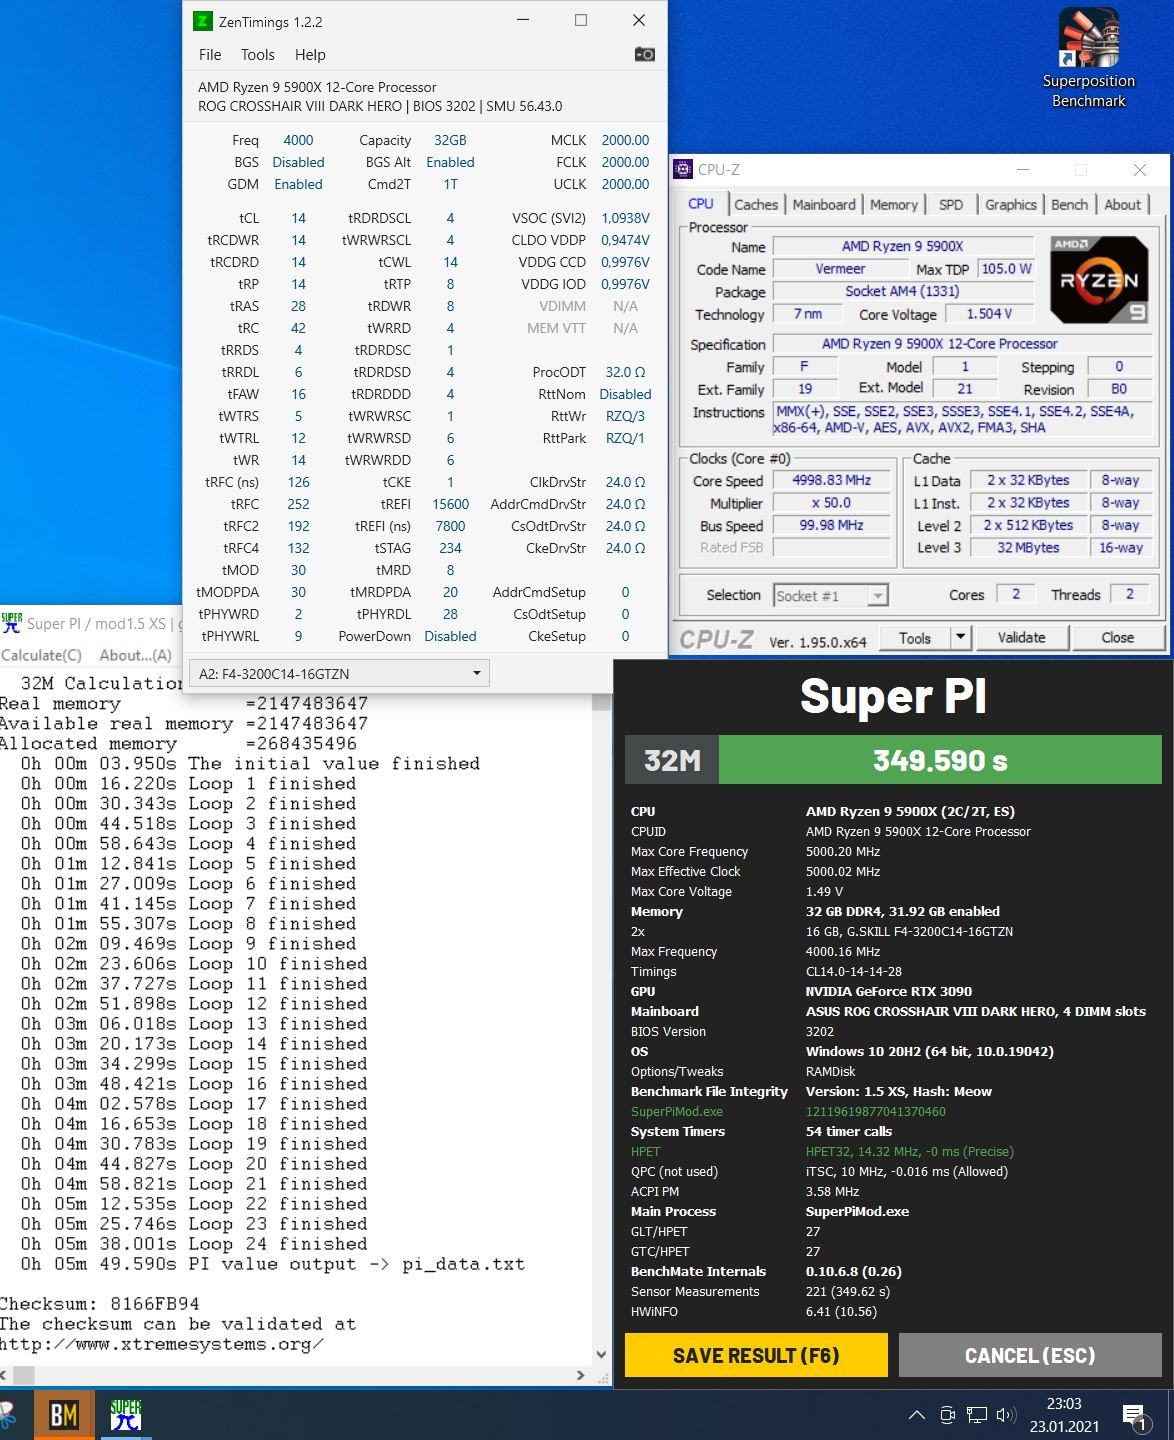
Task: Click Validate button in CPU-Z
Action: pyautogui.click(x=1021, y=637)
